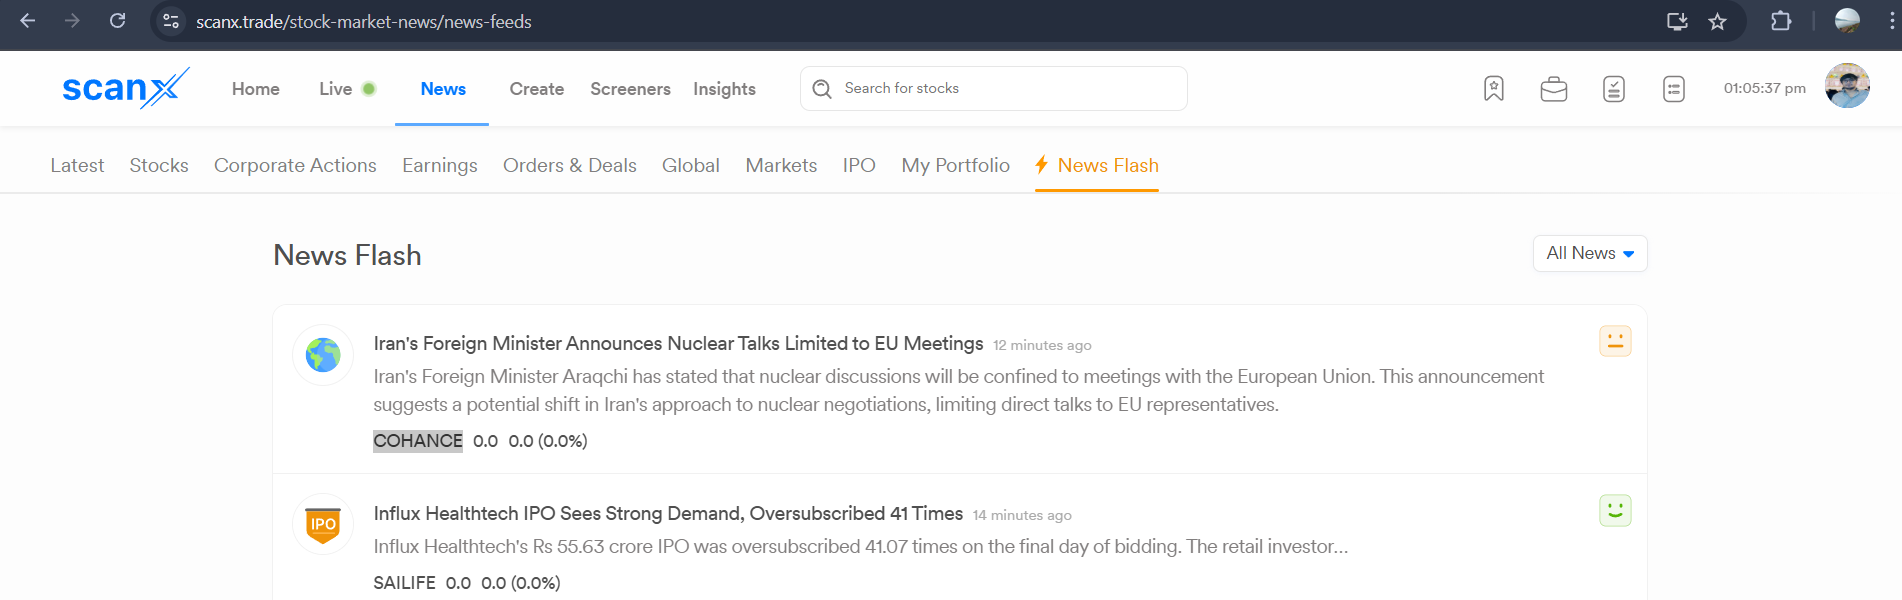Expand the All News filter dropdown
This screenshot has height=600, width=1902.
click(x=1590, y=253)
